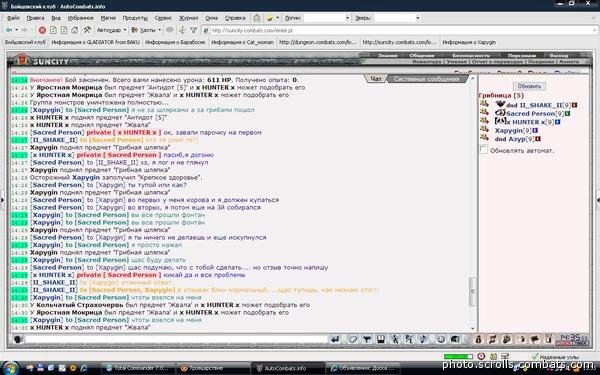The height and width of the screenshot is (375, 600).
Task: Click the smiley emoticons icon
Action: pyautogui.click(x=441, y=339)
